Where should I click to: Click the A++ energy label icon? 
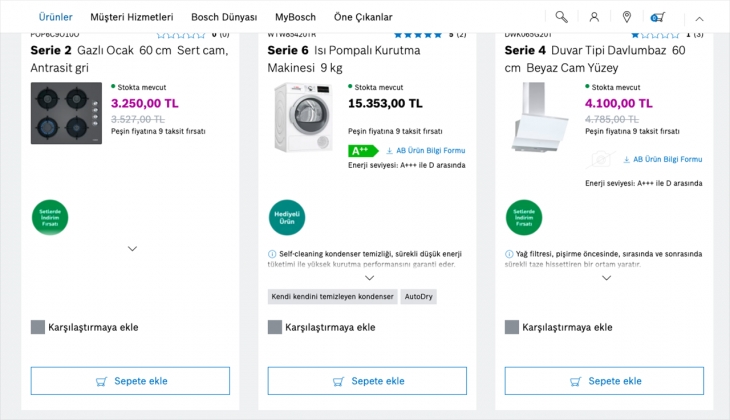coord(361,151)
